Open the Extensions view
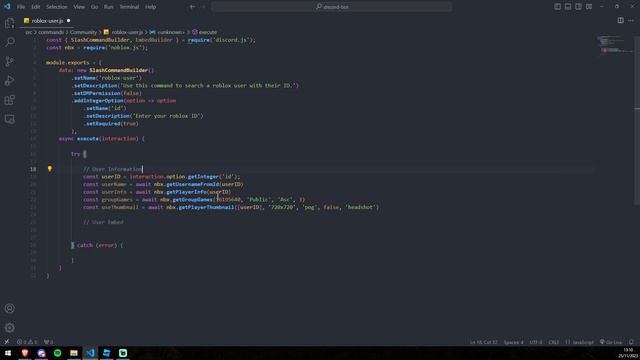640x360 pixels. (x=9, y=100)
